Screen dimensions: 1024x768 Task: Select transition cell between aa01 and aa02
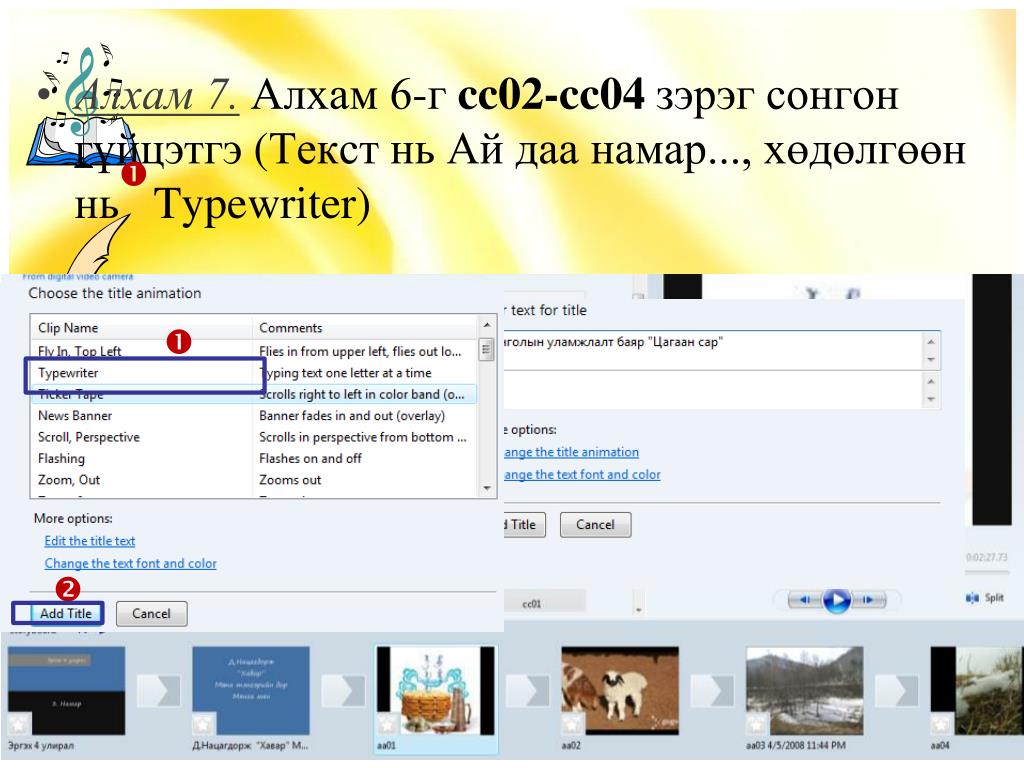pyautogui.click(x=528, y=691)
